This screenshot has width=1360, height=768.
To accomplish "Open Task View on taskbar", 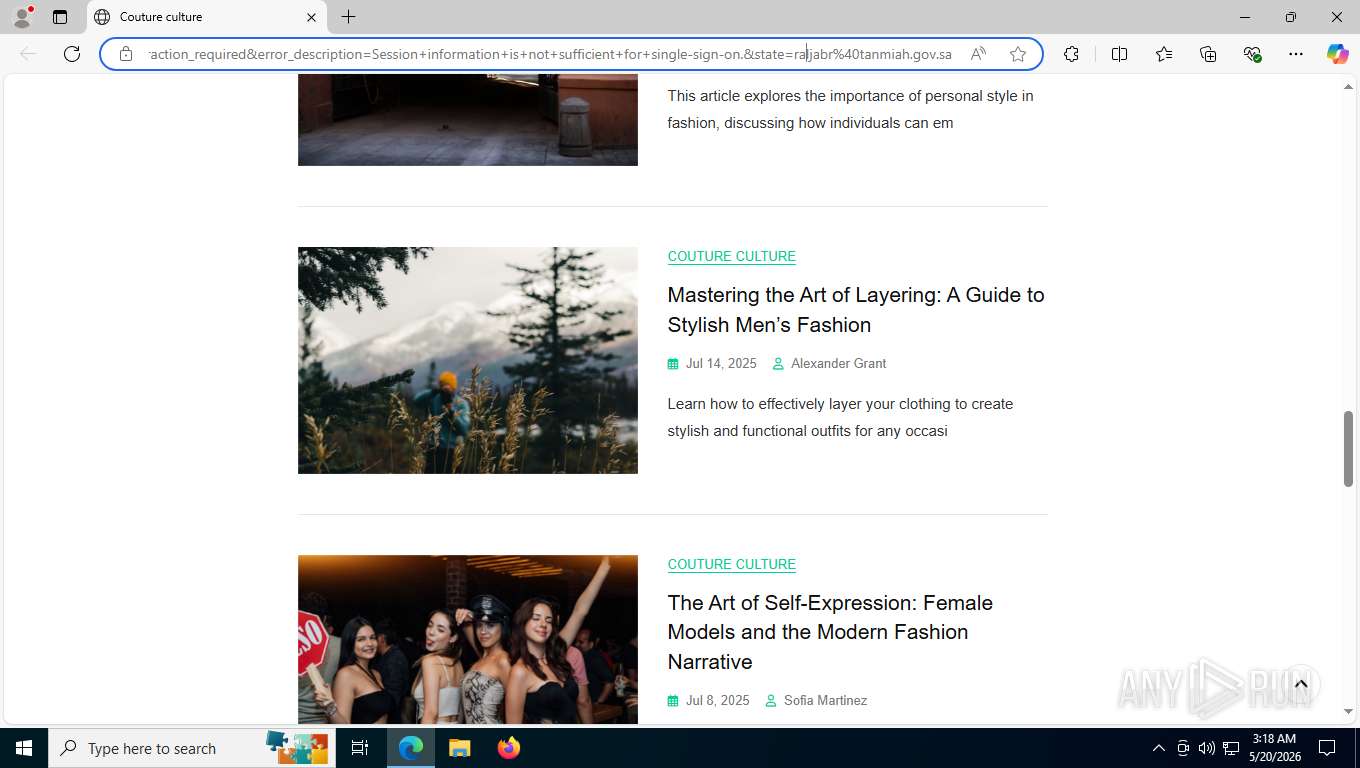I will (360, 748).
